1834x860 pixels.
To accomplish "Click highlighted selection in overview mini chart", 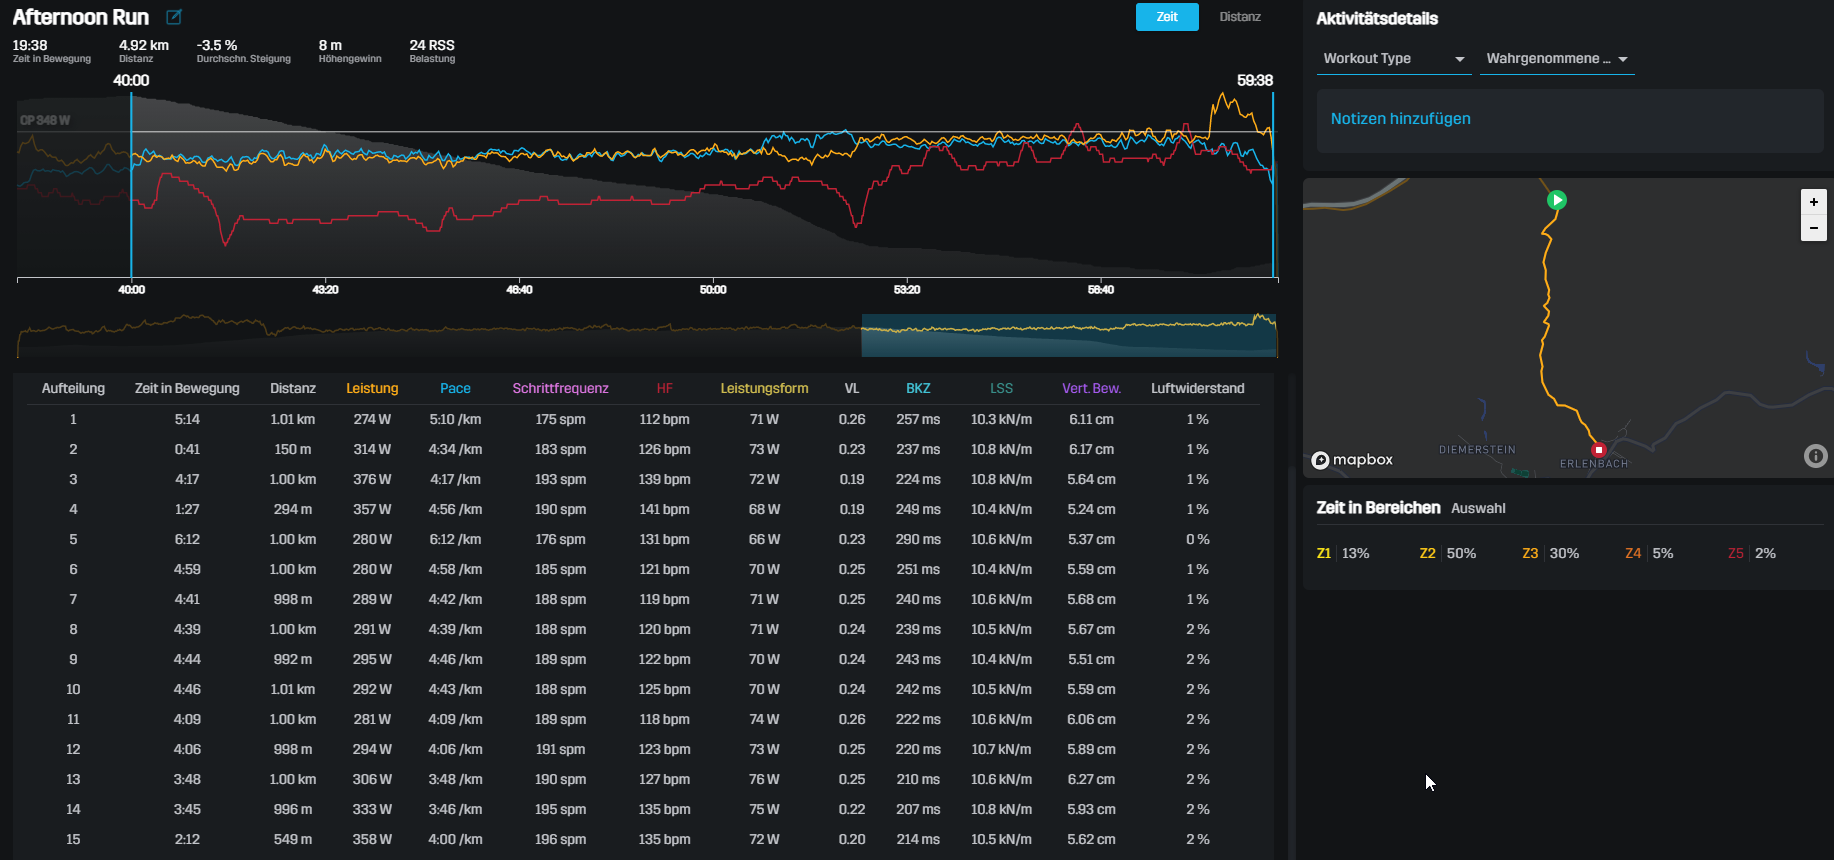I will click(1068, 336).
